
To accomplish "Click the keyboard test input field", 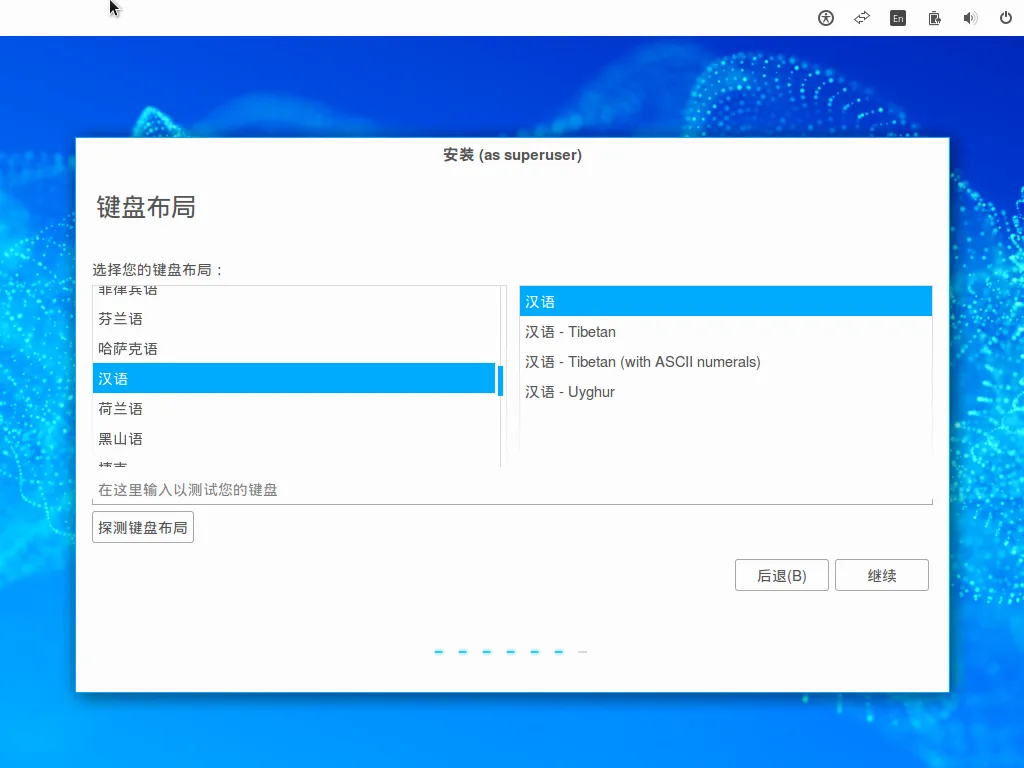I will click(512, 490).
